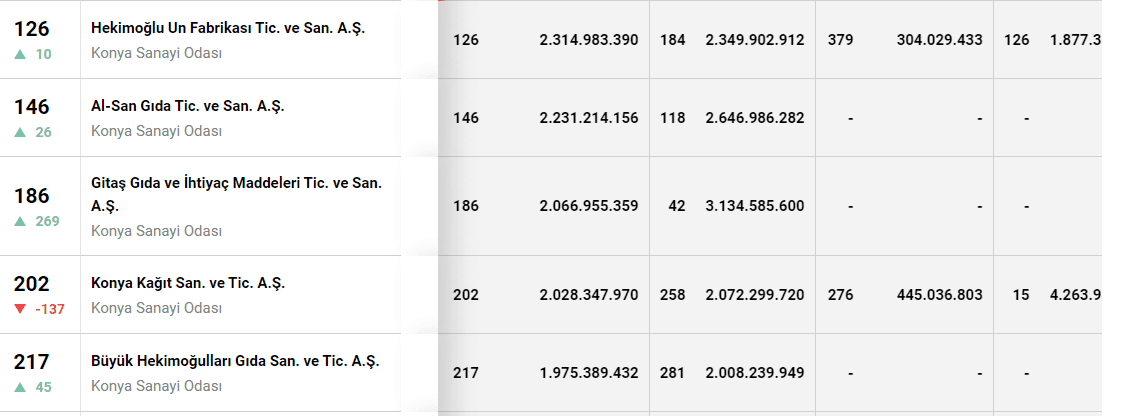This screenshot has width=1134, height=416.
Task: Click Konya Sanayi Odası under Al-San Gıda
Action: coord(156,131)
